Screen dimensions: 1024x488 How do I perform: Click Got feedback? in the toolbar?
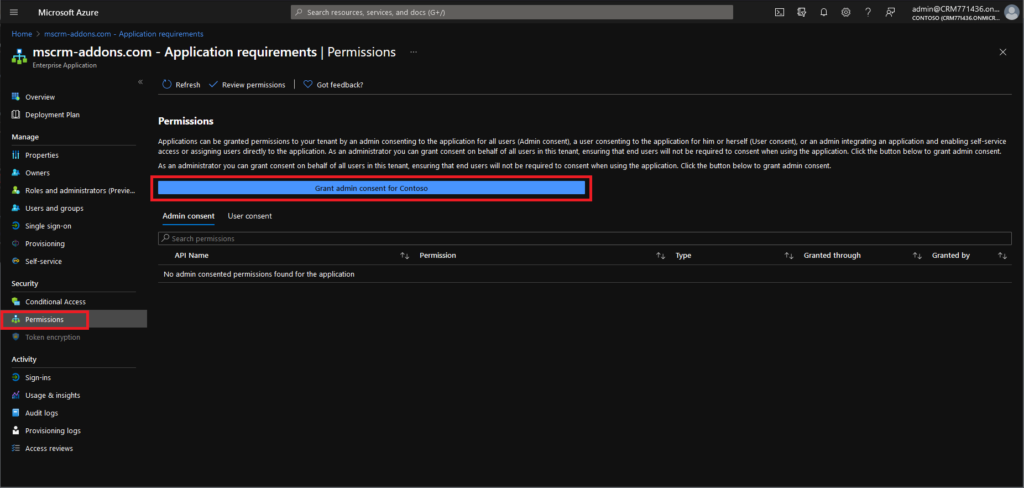[x=333, y=85]
